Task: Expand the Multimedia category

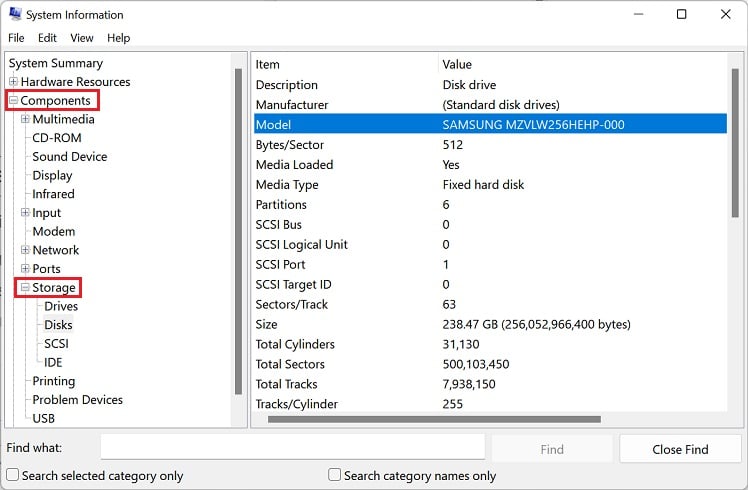Action: click(25, 120)
